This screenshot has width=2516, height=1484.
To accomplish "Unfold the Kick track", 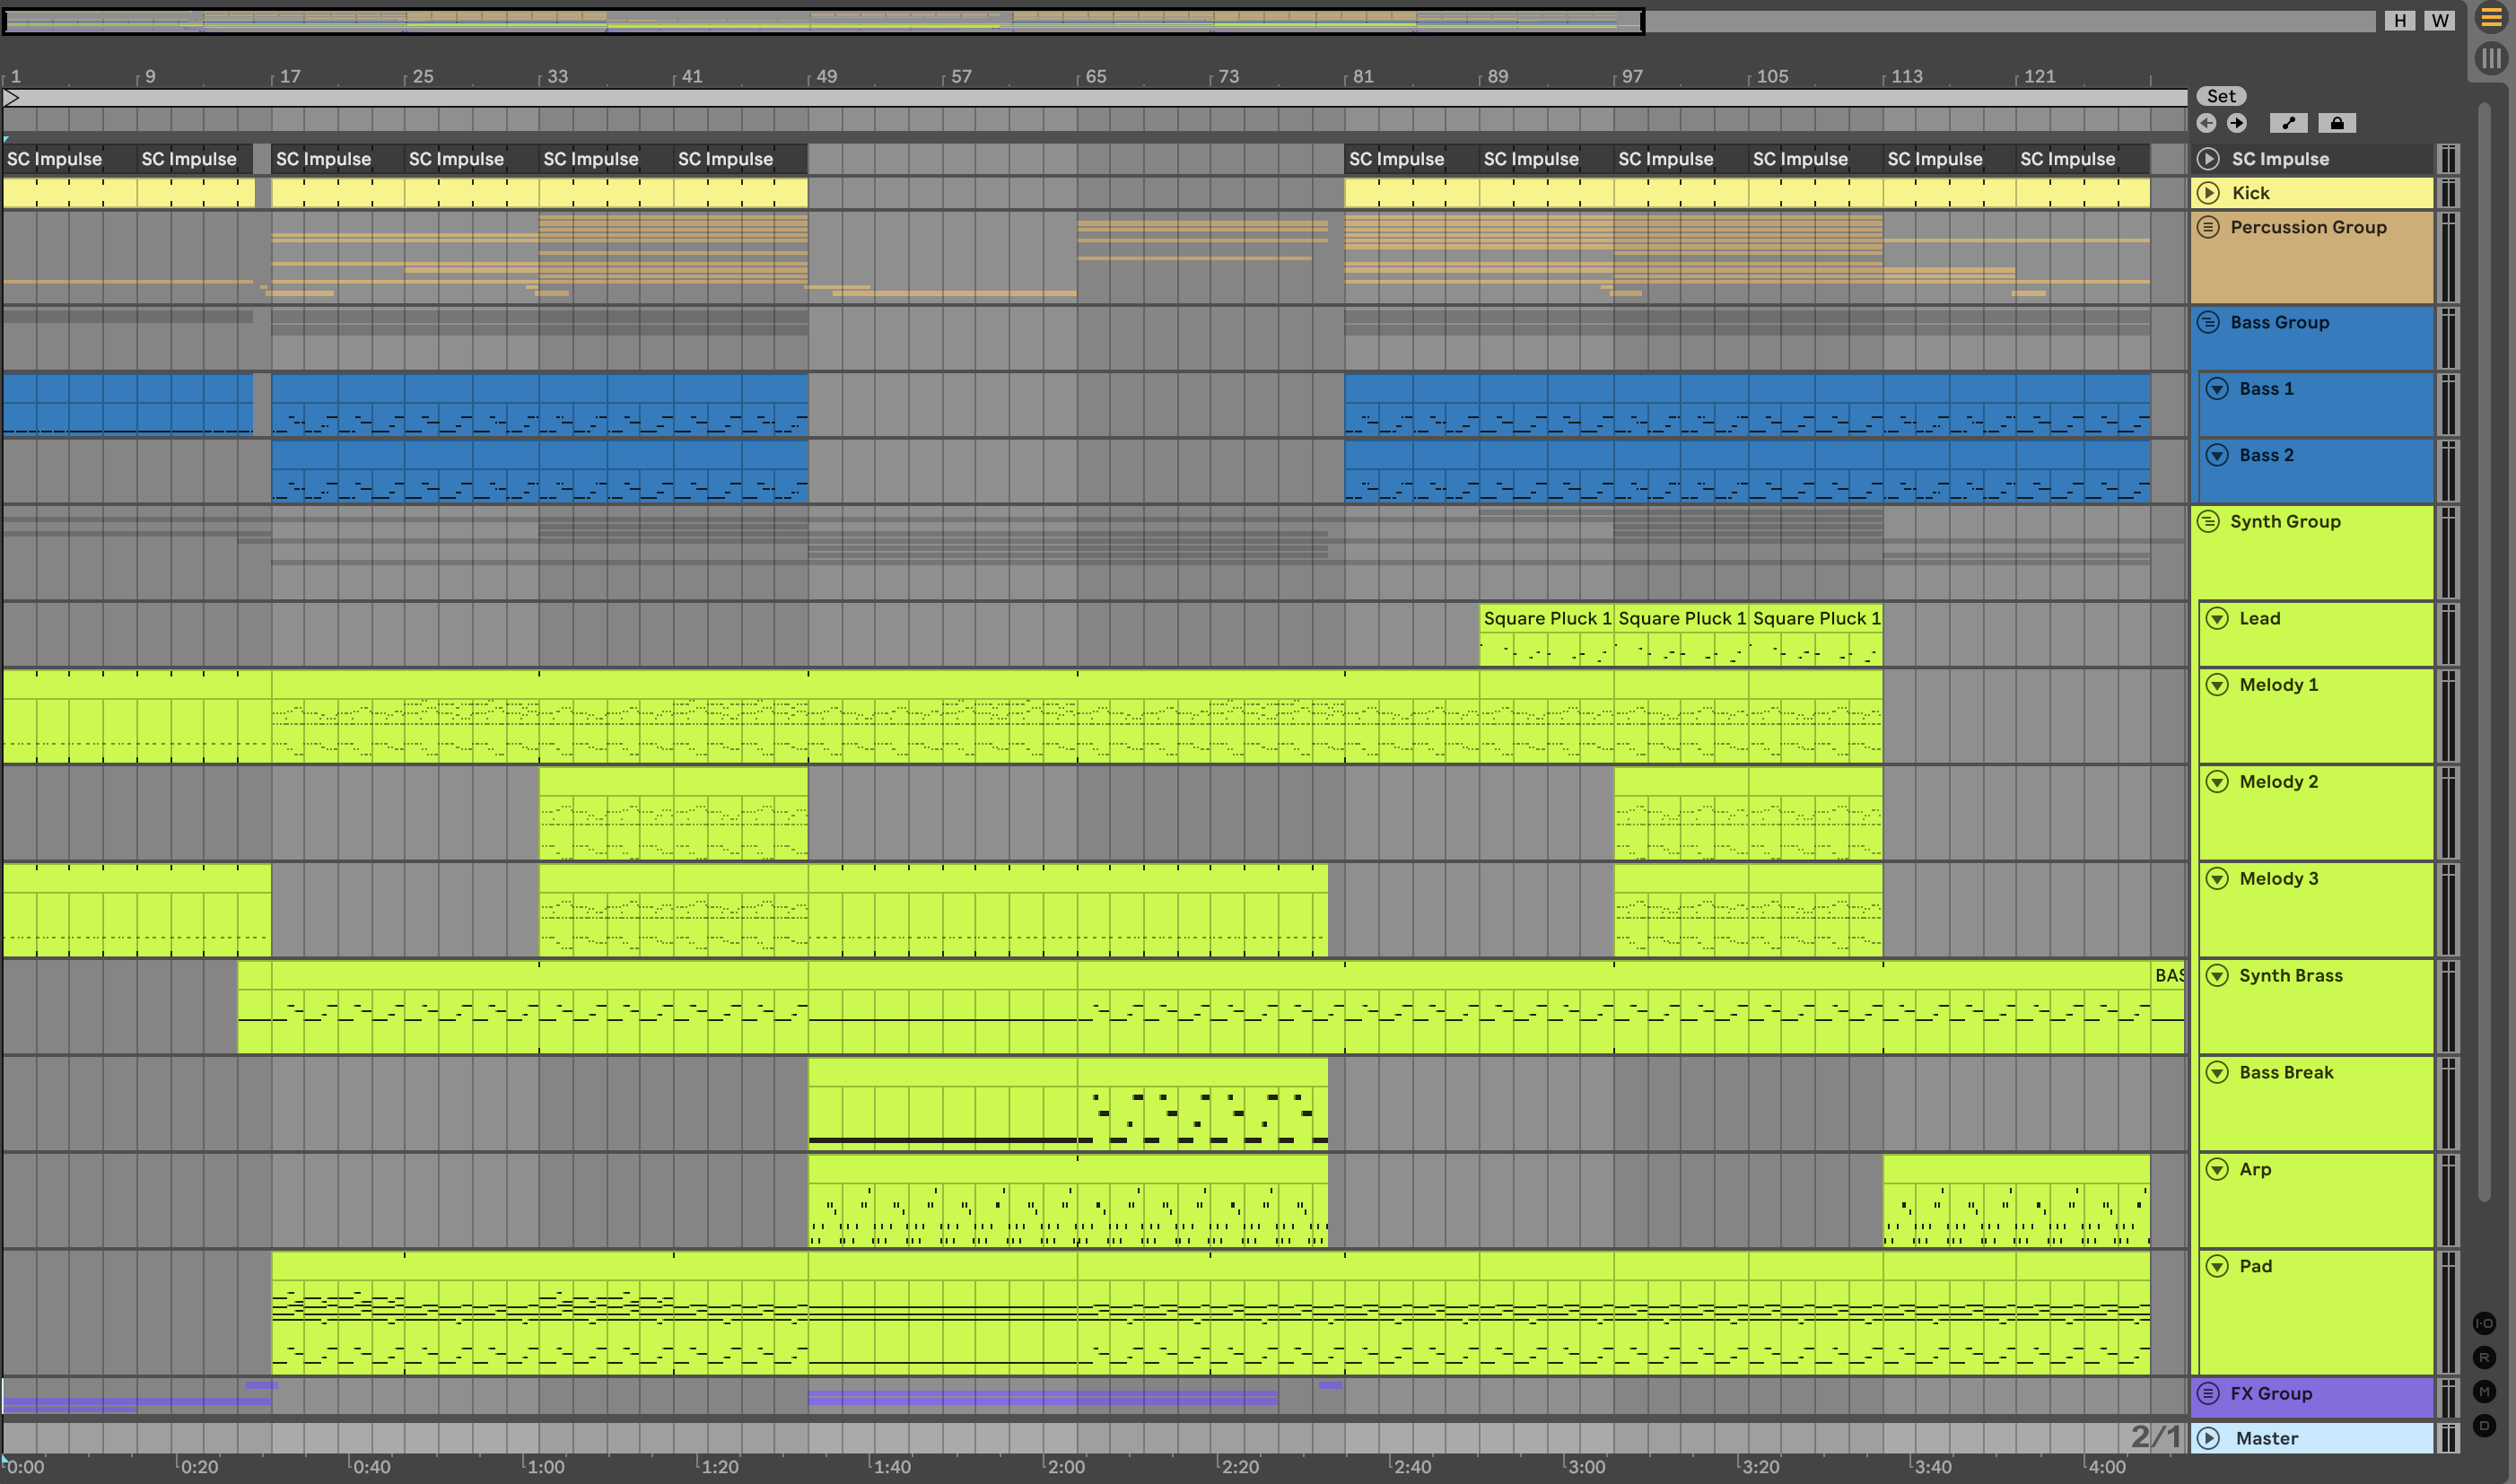I will 2209,193.
